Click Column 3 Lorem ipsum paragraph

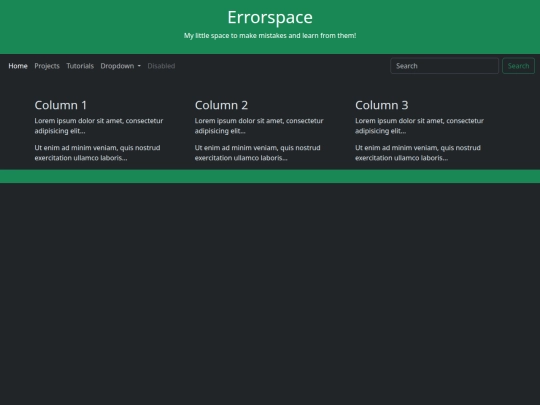coord(419,126)
